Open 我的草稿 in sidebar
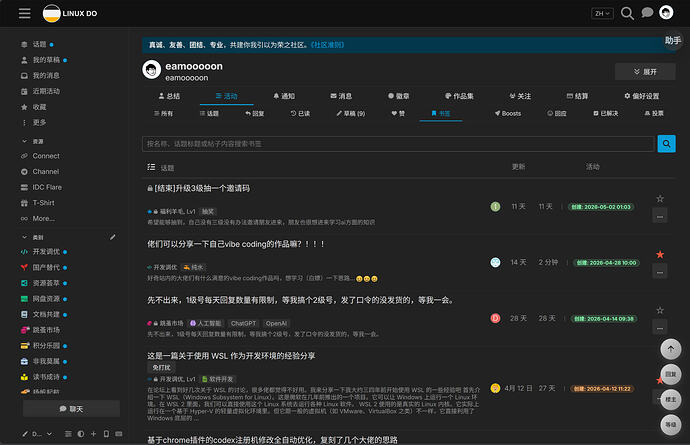Screen dimensions: 690x445 point(44,60)
